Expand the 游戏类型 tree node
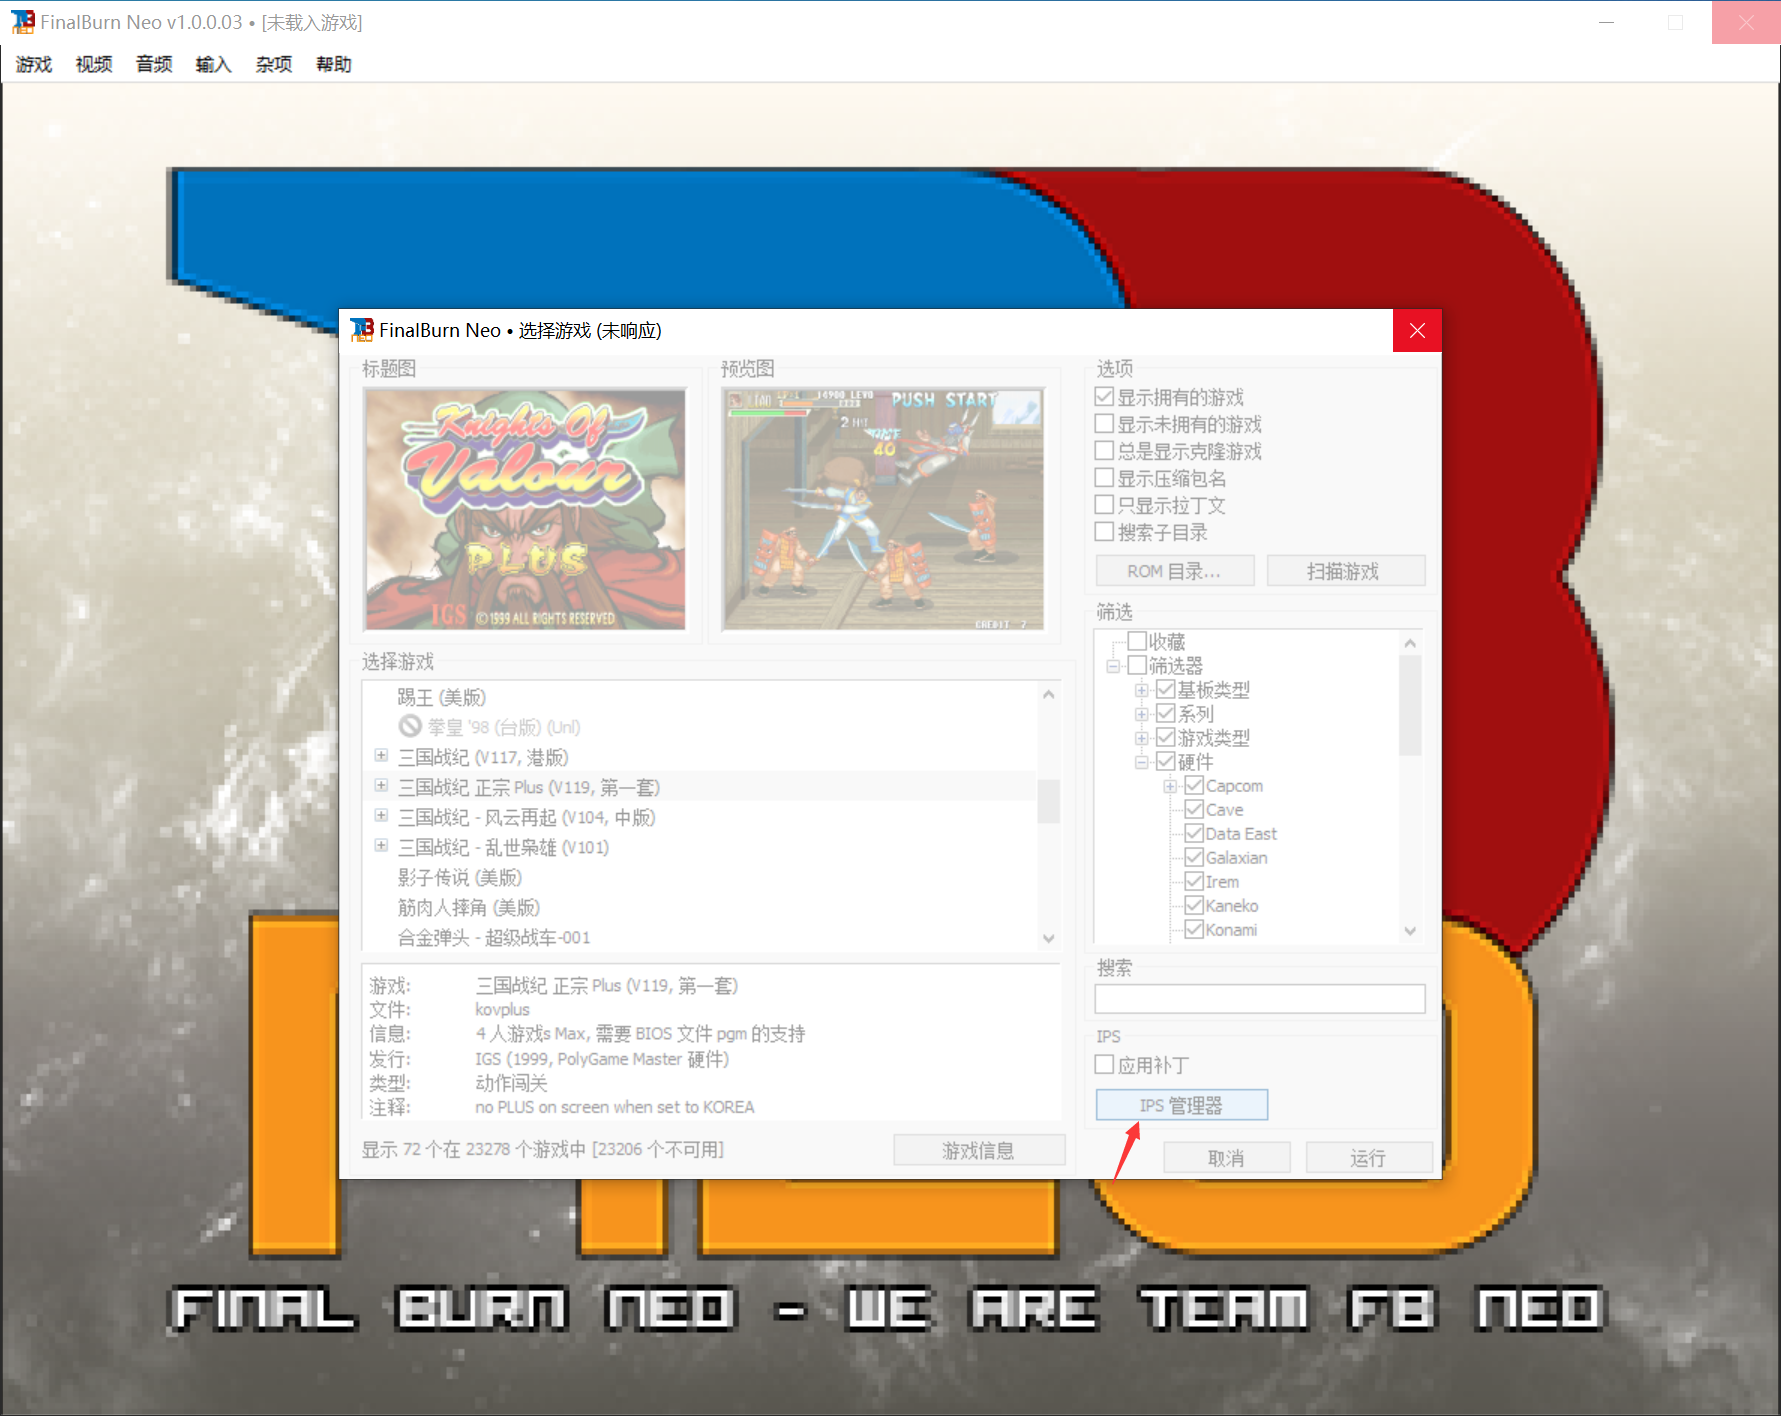 (x=1141, y=738)
